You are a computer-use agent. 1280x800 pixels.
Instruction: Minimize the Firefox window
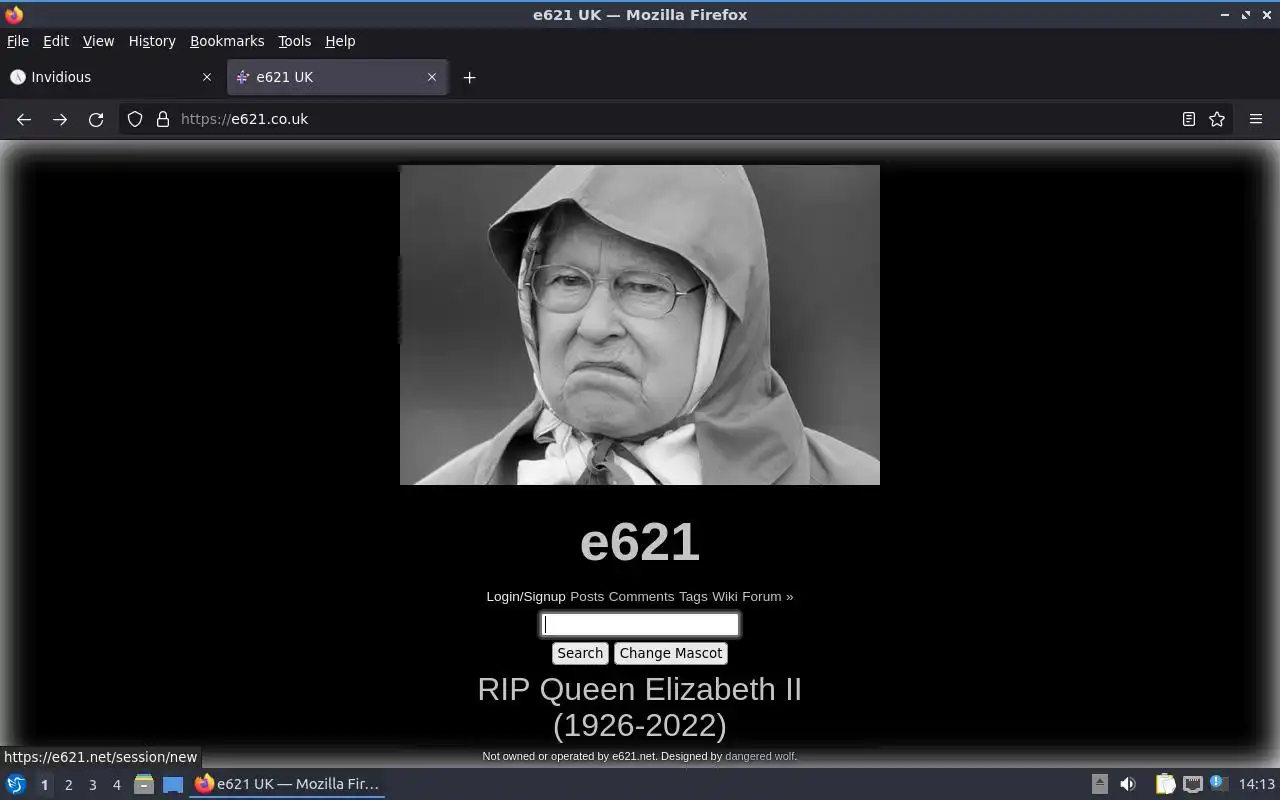[x=1225, y=15]
